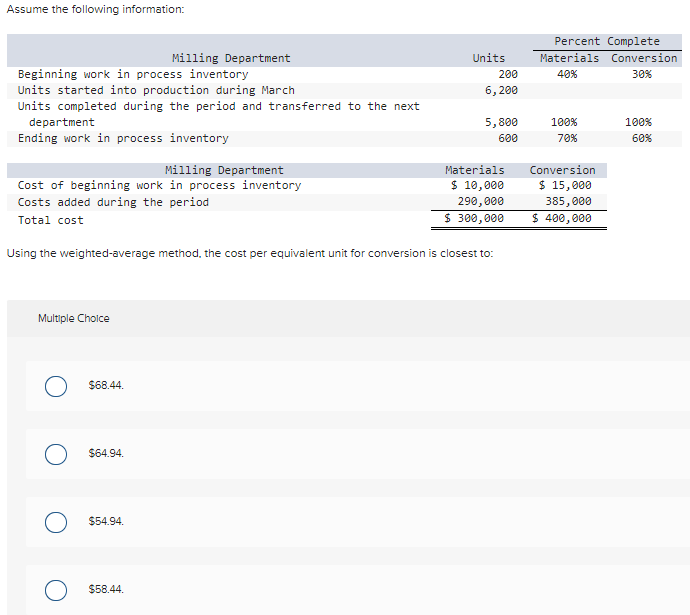Click the 385,000 conversion added cell
Image resolution: width=690 pixels, height=615 pixels.
click(569, 201)
